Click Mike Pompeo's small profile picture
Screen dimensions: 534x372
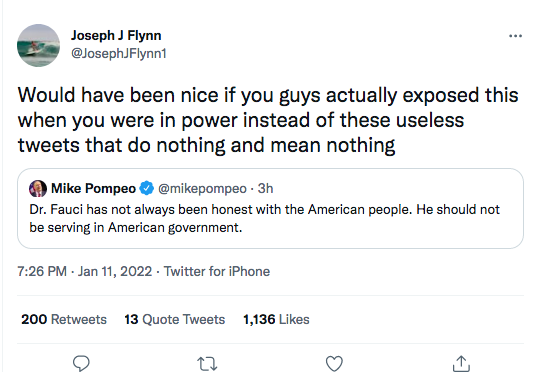[x=38, y=188]
